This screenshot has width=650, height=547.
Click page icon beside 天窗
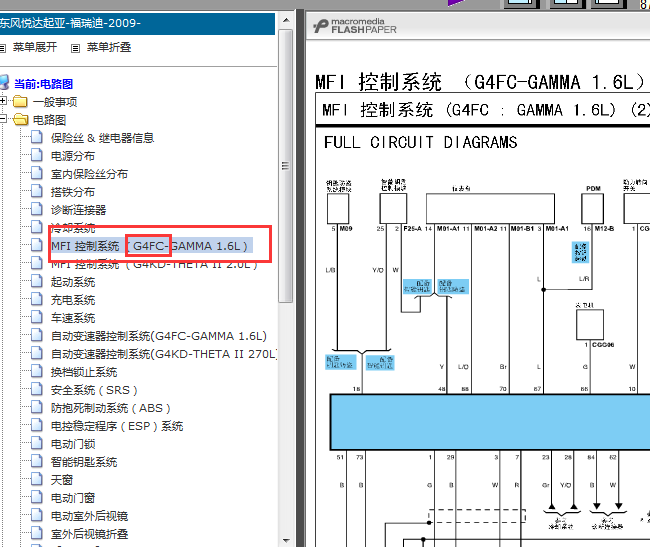coord(37,479)
